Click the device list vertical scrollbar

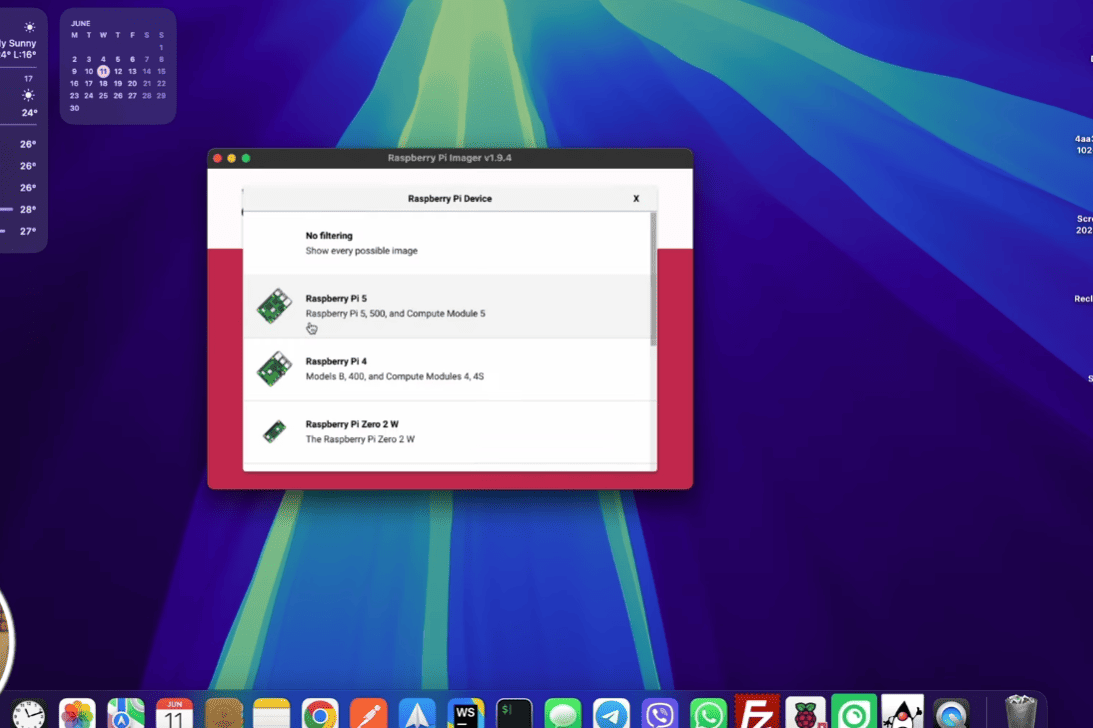point(653,279)
